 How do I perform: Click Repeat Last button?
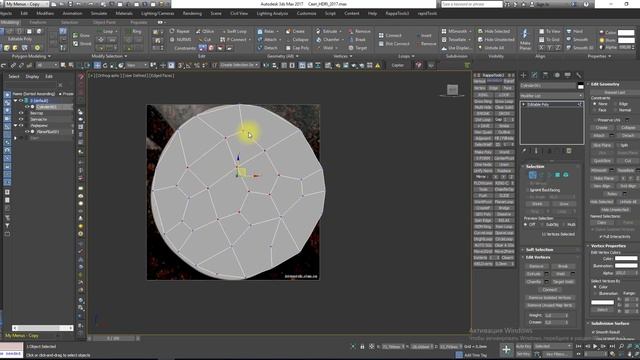tap(615, 93)
